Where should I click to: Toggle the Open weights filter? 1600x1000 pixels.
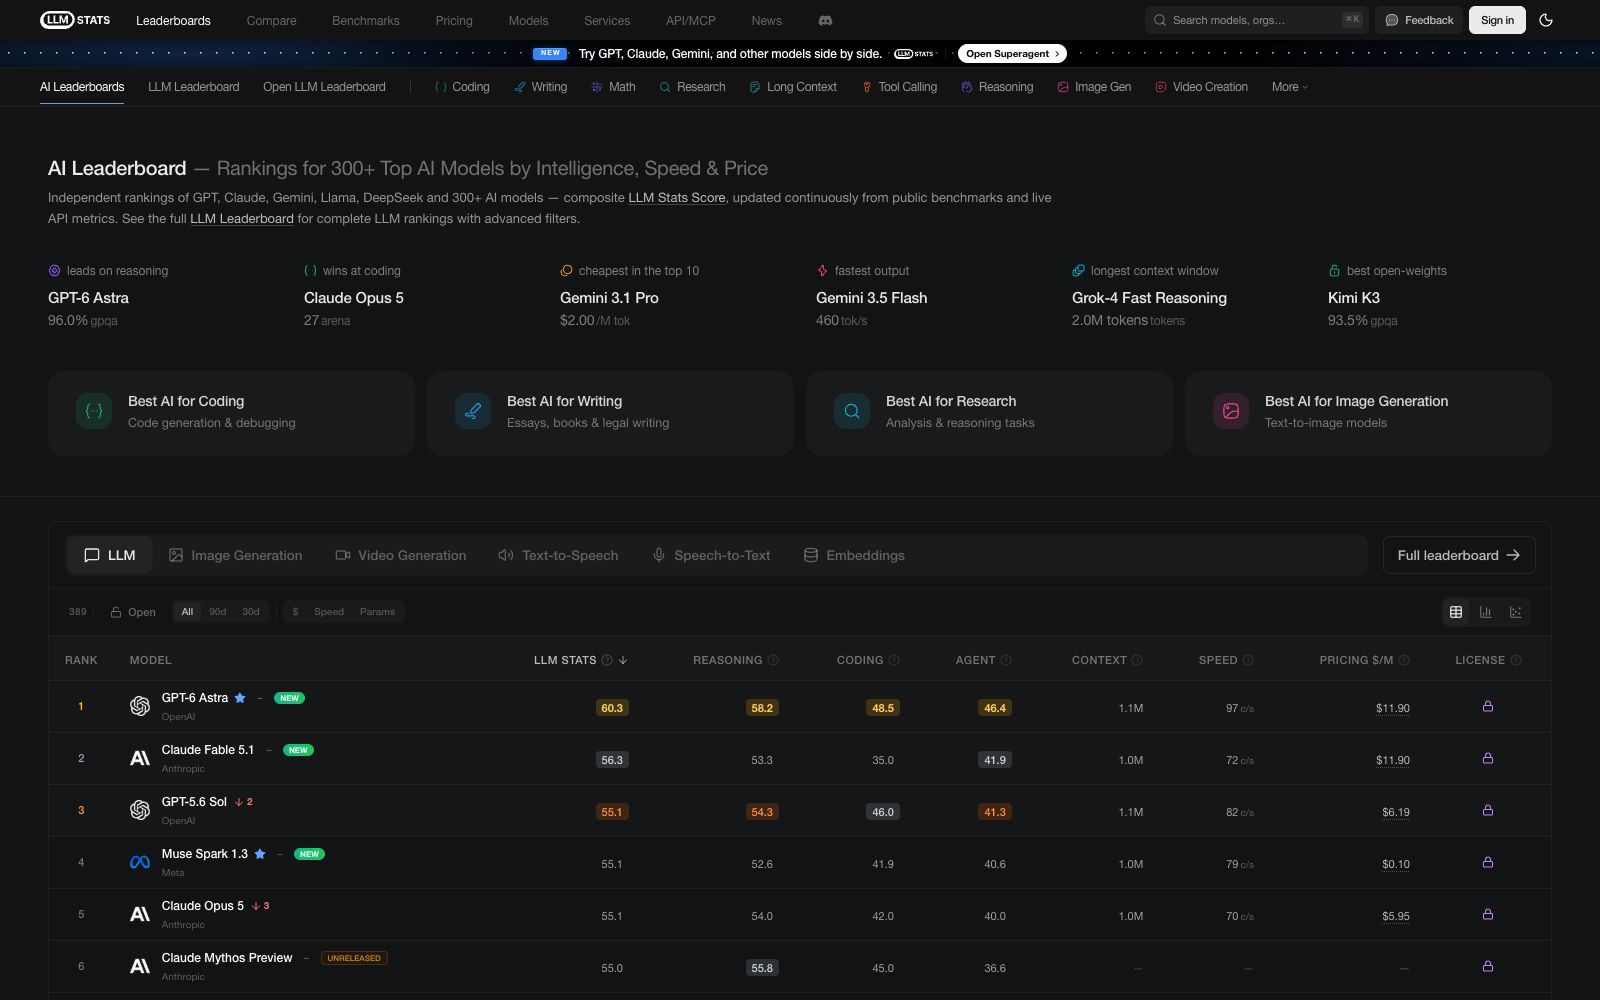pos(133,612)
